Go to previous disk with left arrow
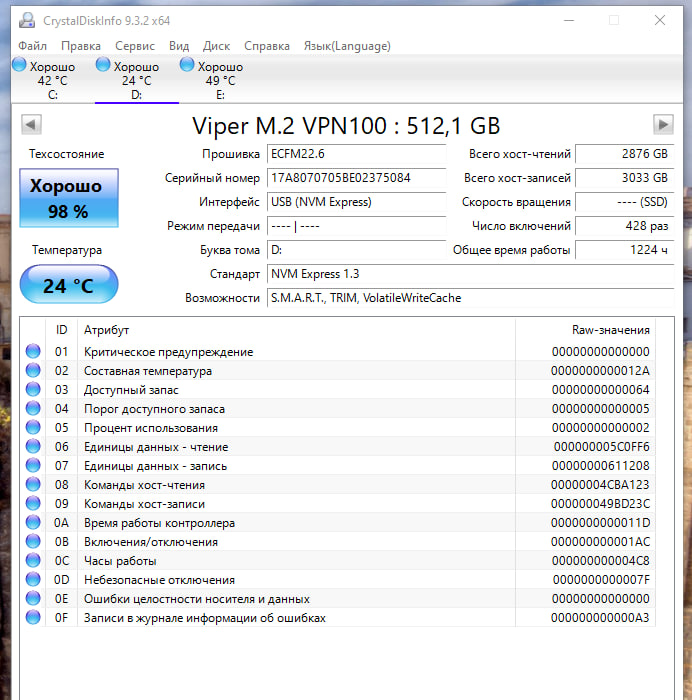692x700 pixels. (x=31, y=125)
